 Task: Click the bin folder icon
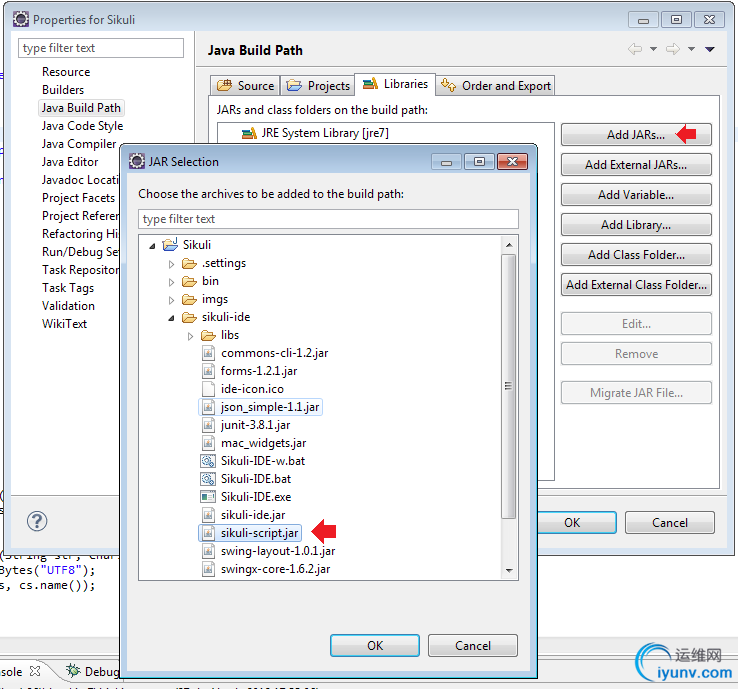(x=189, y=281)
